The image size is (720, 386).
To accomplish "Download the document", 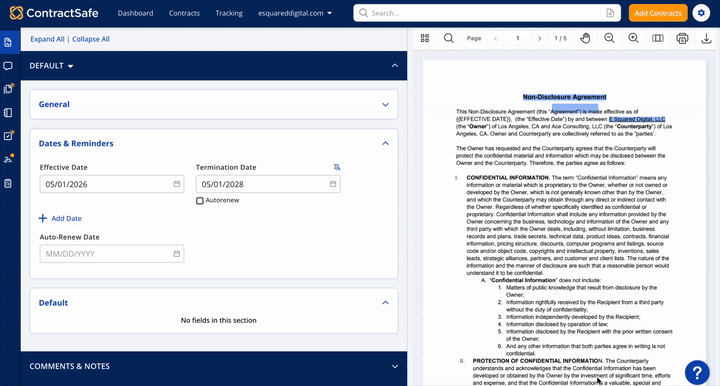I will 706,39.
